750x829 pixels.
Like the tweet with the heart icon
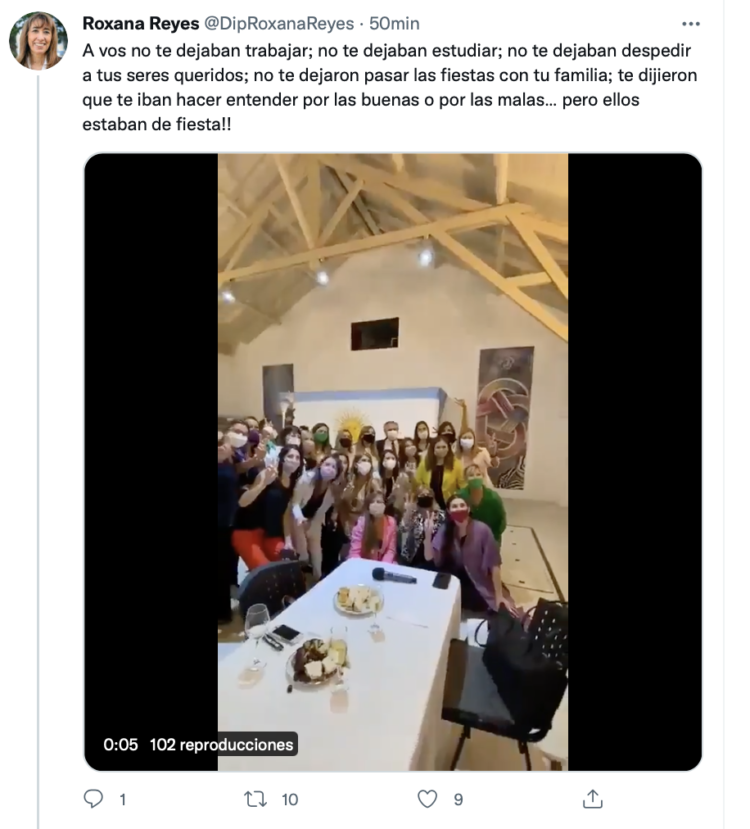coord(427,798)
